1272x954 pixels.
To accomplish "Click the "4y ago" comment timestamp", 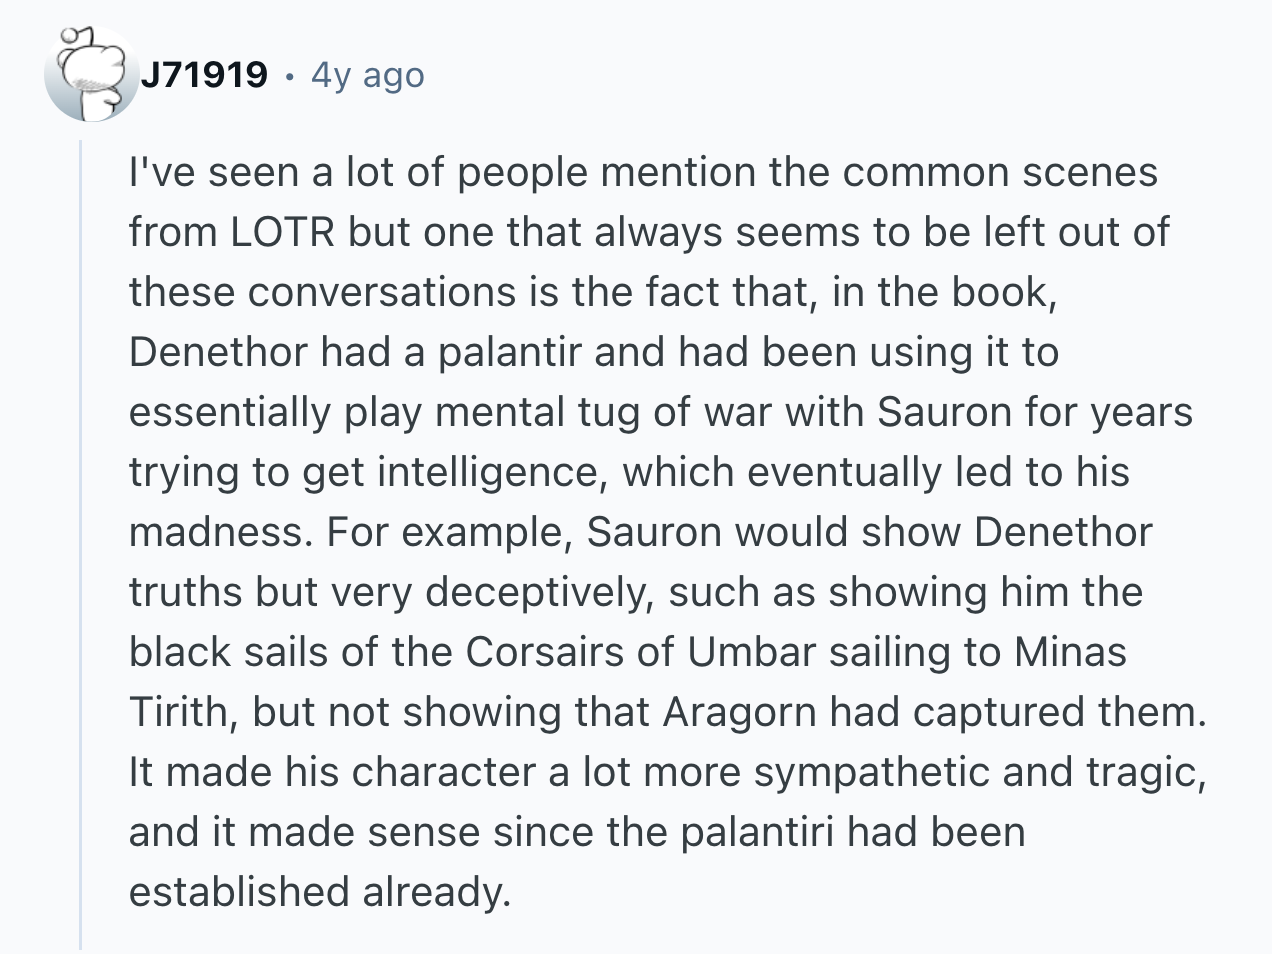I will 367,75.
